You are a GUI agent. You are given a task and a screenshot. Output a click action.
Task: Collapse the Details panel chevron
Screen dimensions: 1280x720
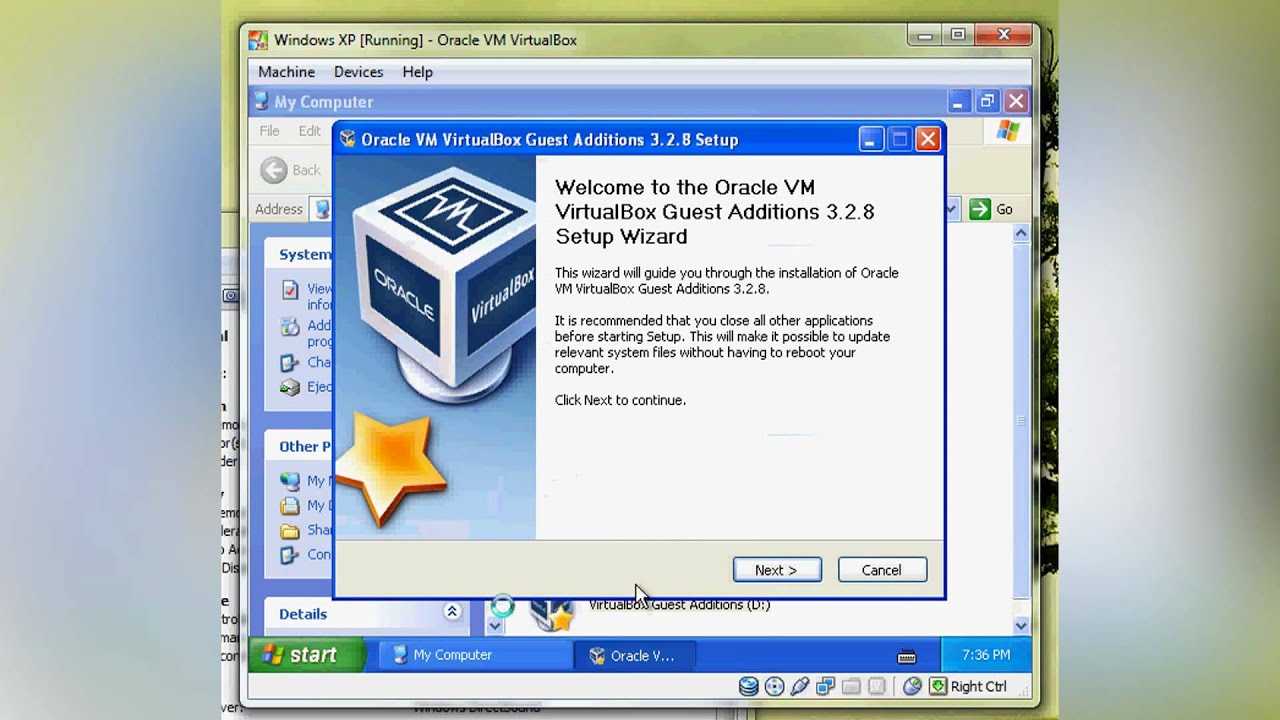pos(452,612)
